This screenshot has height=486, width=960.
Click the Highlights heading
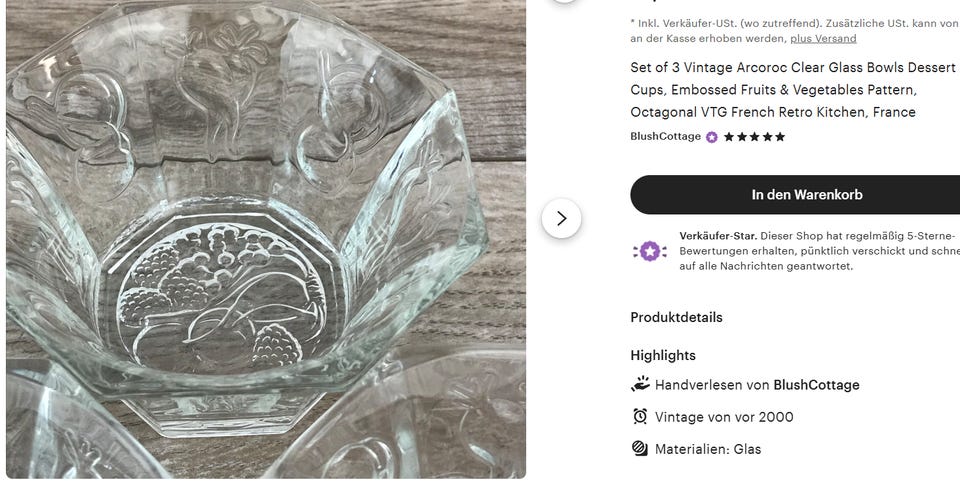tap(663, 355)
